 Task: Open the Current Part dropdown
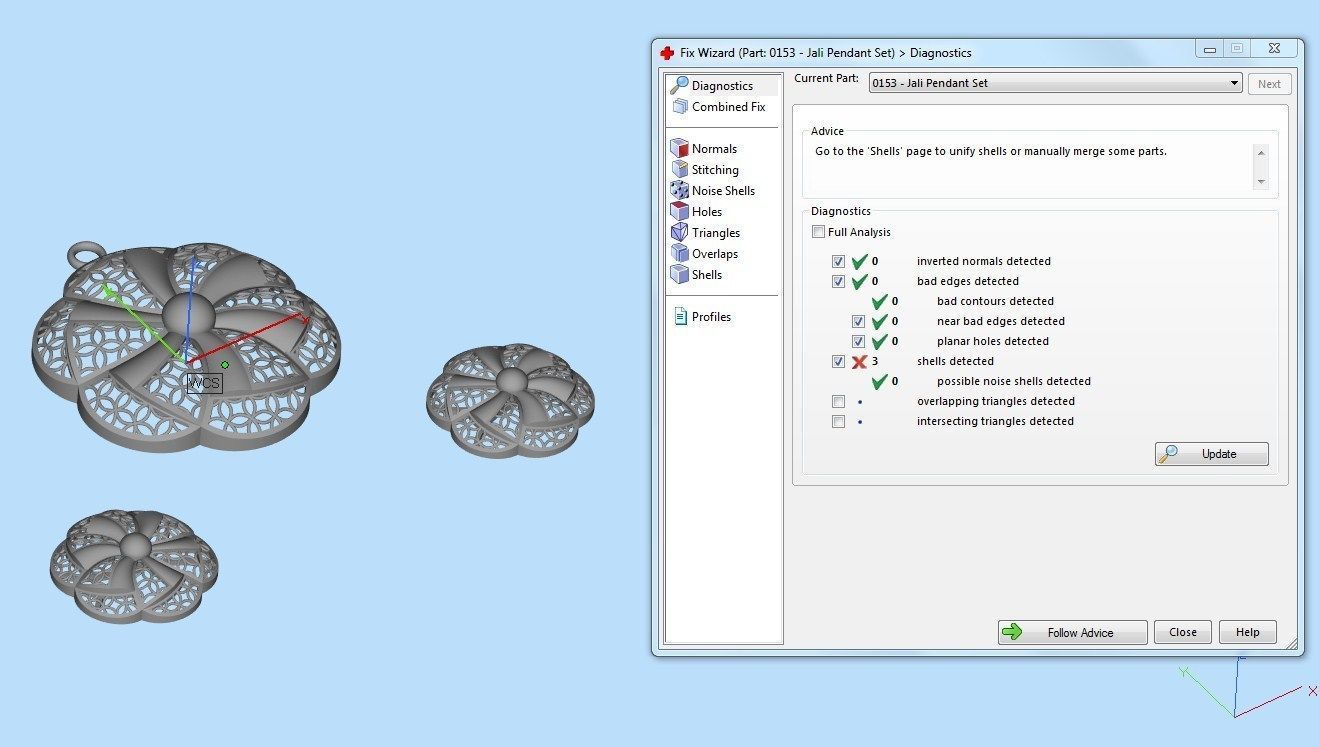tap(1055, 83)
